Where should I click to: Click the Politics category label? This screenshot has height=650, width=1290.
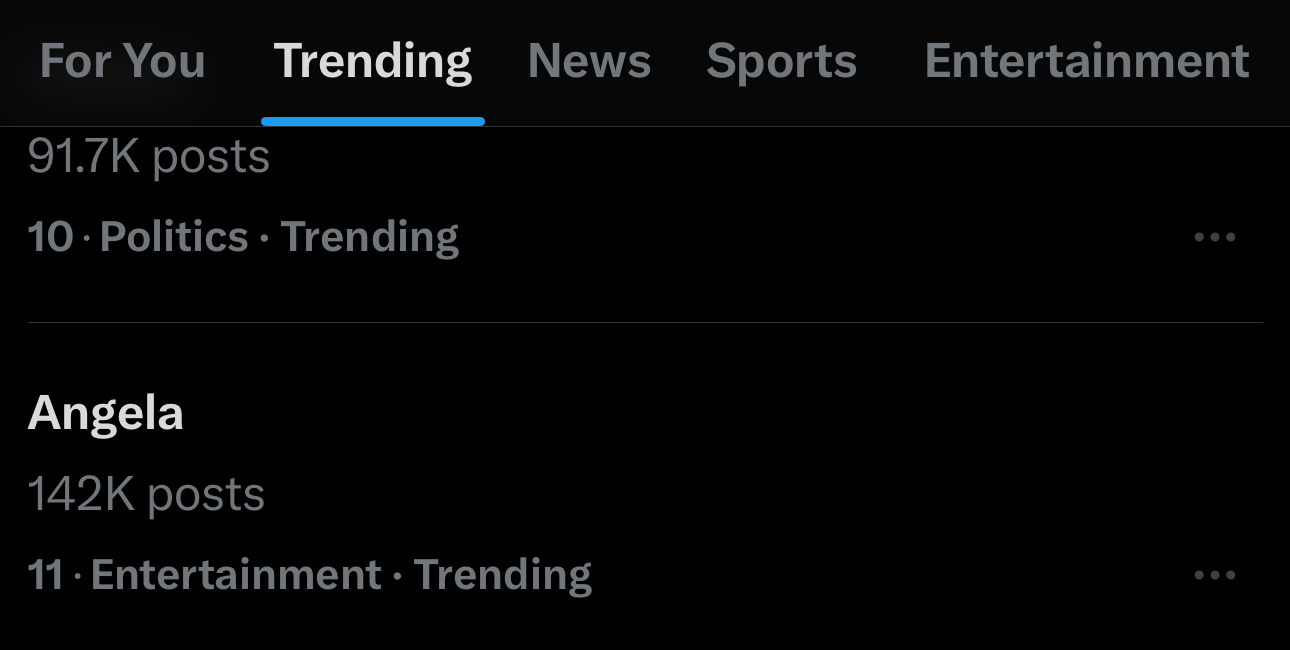[174, 238]
